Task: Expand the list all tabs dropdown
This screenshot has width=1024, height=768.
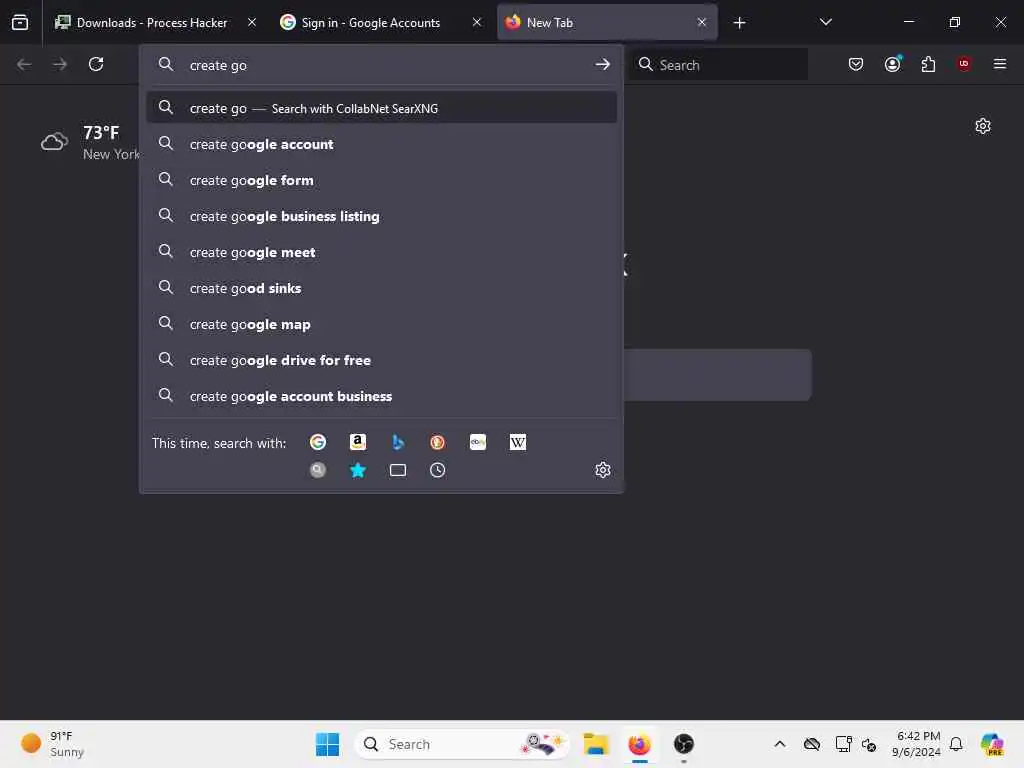Action: [x=825, y=22]
